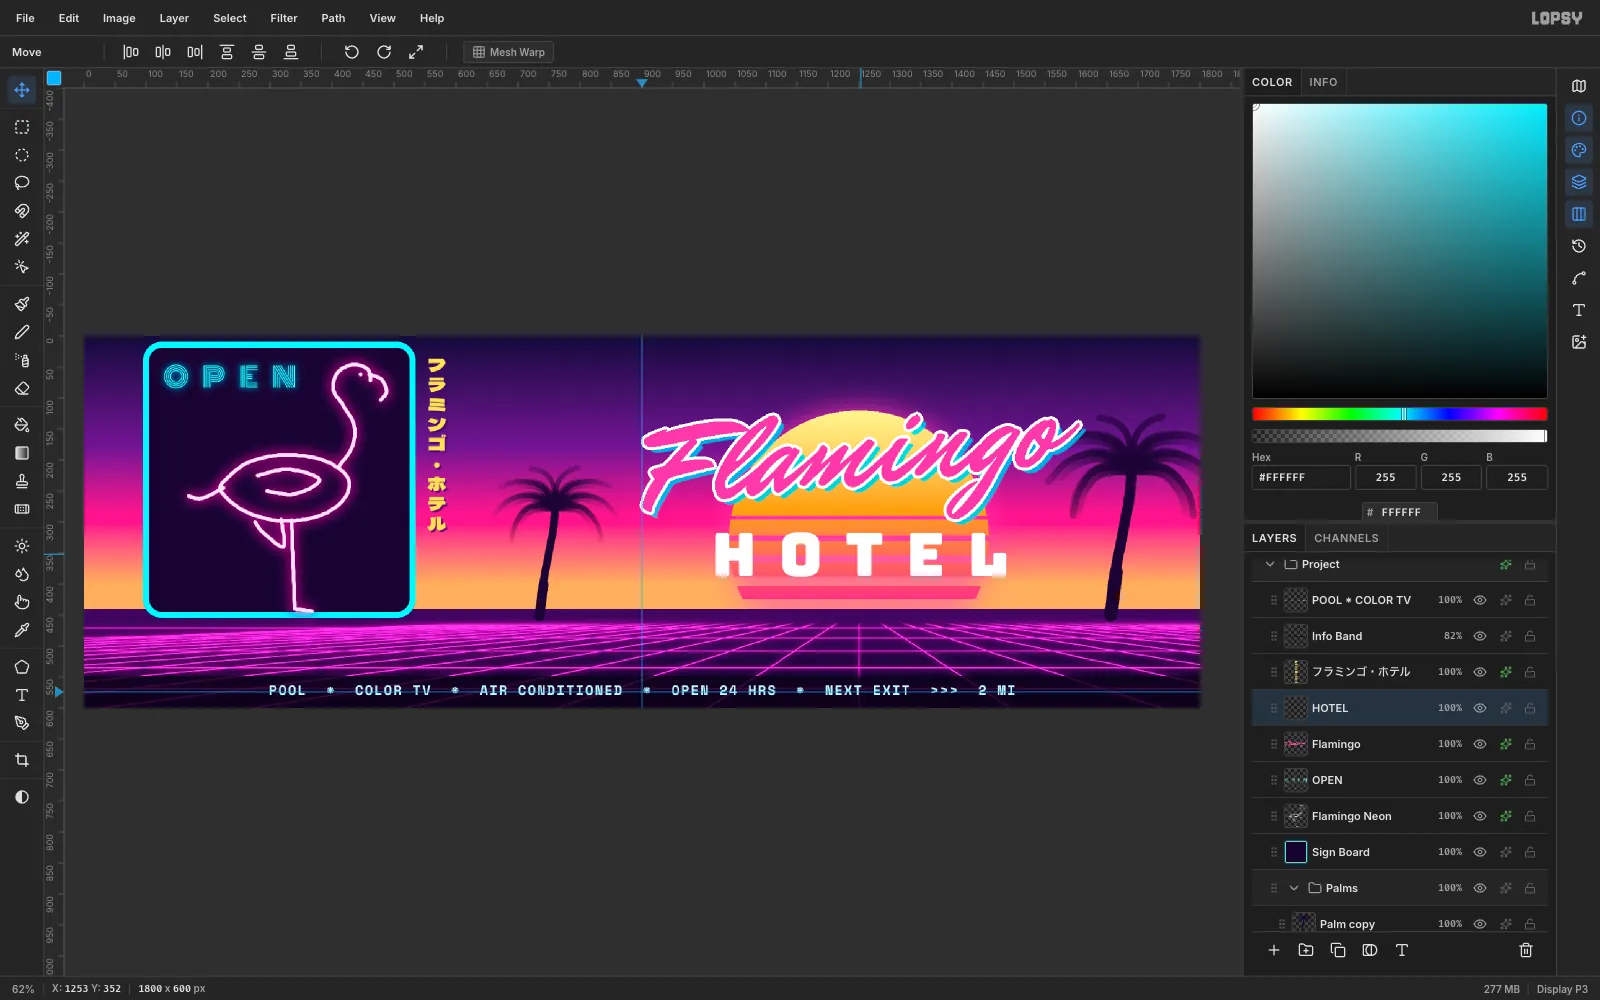The width and height of the screenshot is (1600, 1000).
Task: Select the Magic Wand tool
Action: coord(22,239)
